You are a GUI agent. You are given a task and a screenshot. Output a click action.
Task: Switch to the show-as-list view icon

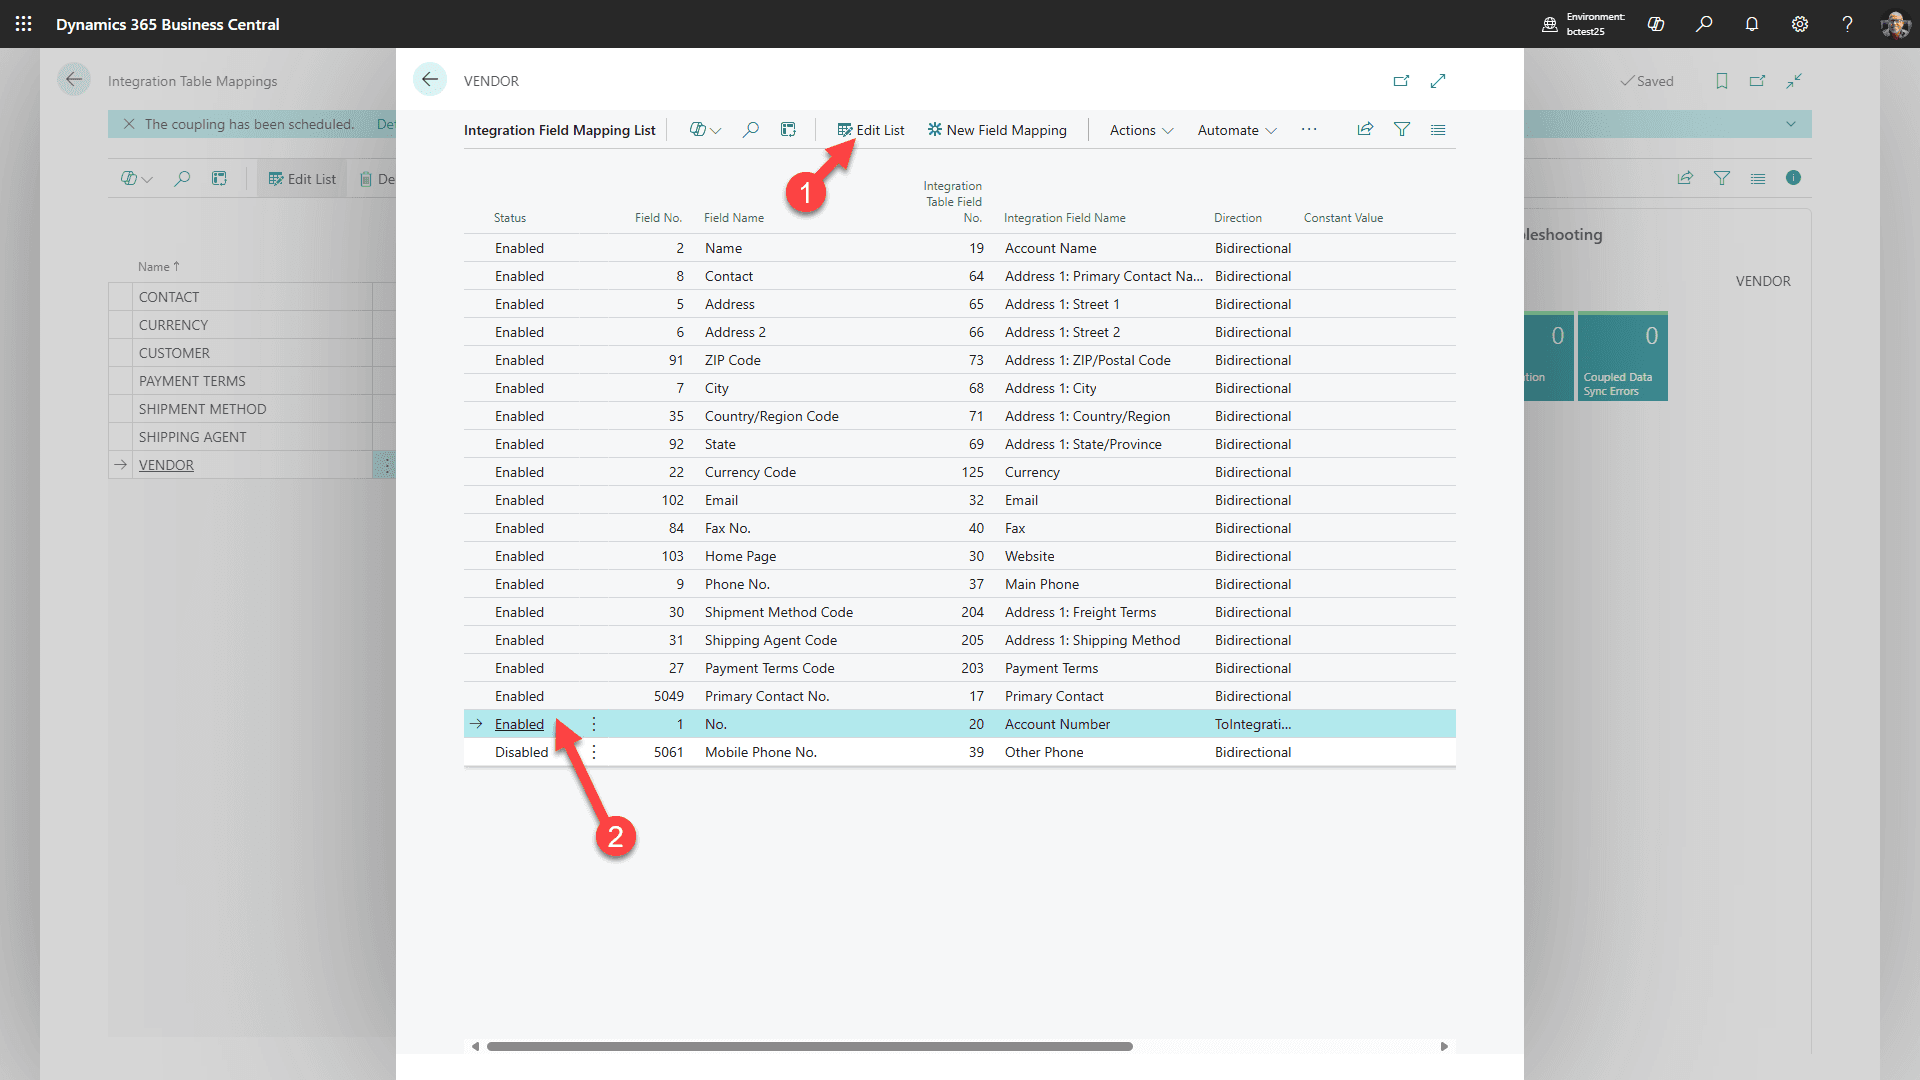pyautogui.click(x=1438, y=129)
